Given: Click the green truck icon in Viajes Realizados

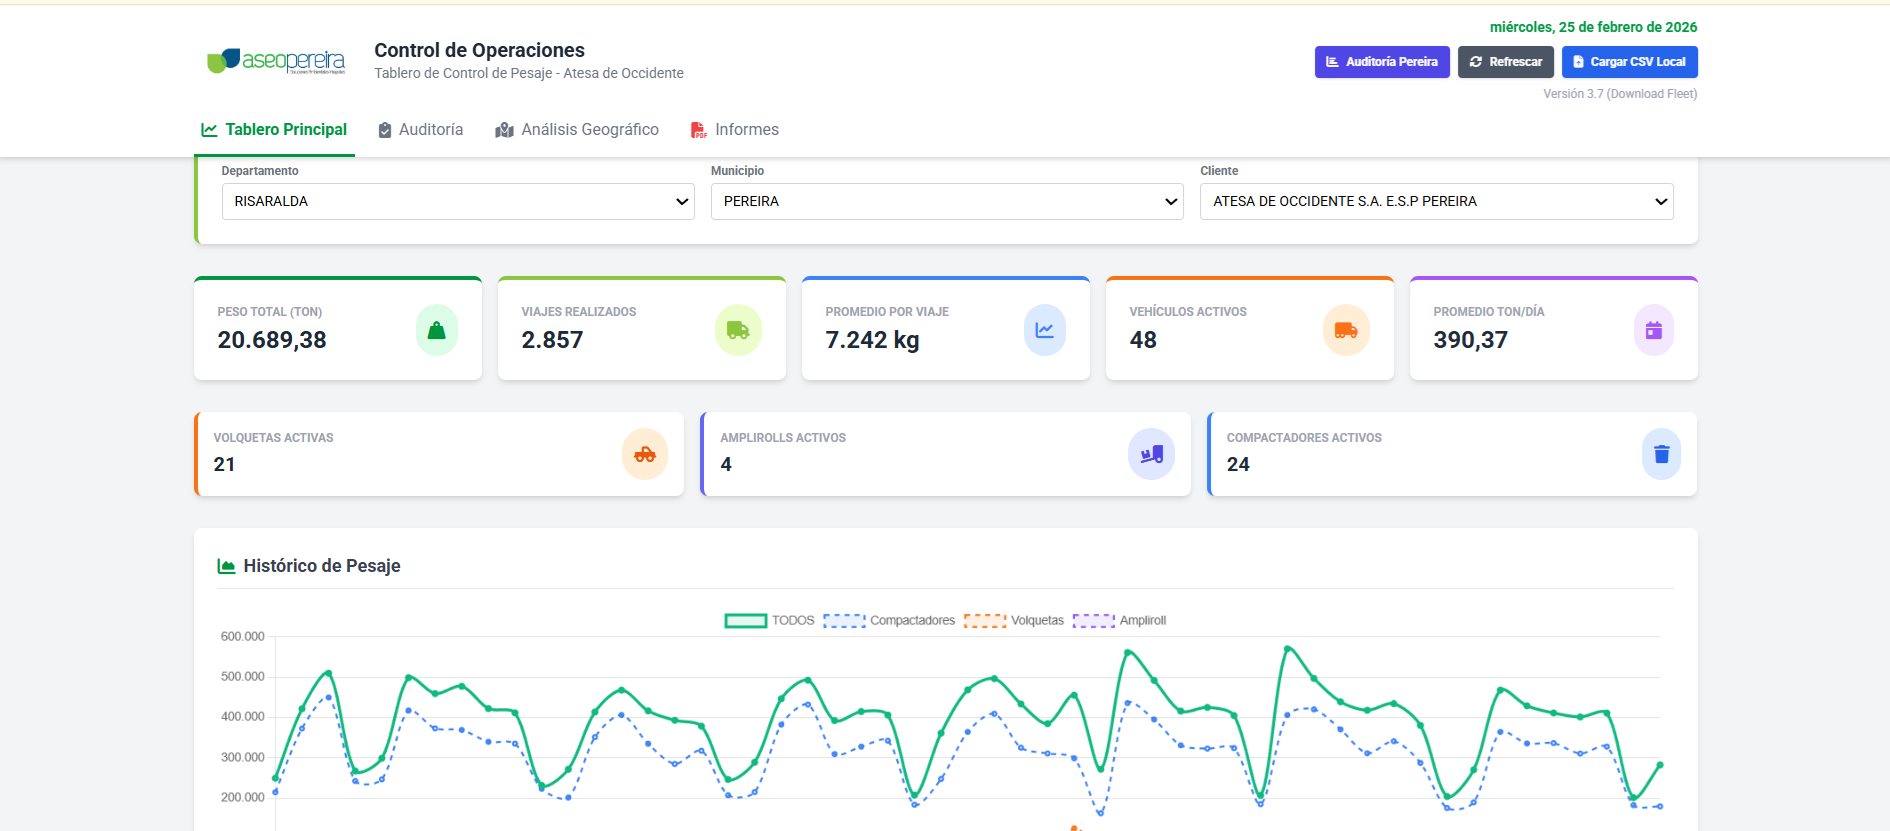Looking at the screenshot, I should 738,330.
